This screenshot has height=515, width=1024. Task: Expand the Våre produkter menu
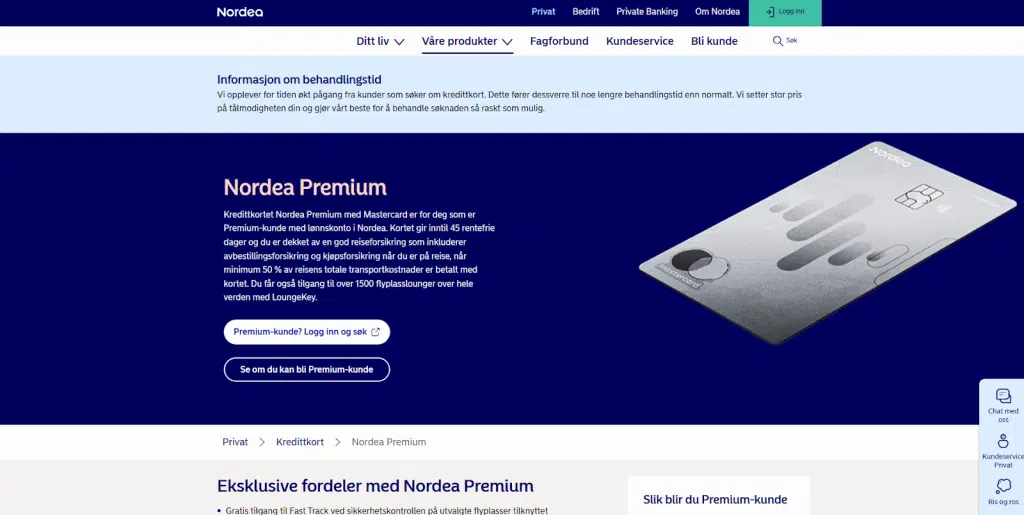467,41
